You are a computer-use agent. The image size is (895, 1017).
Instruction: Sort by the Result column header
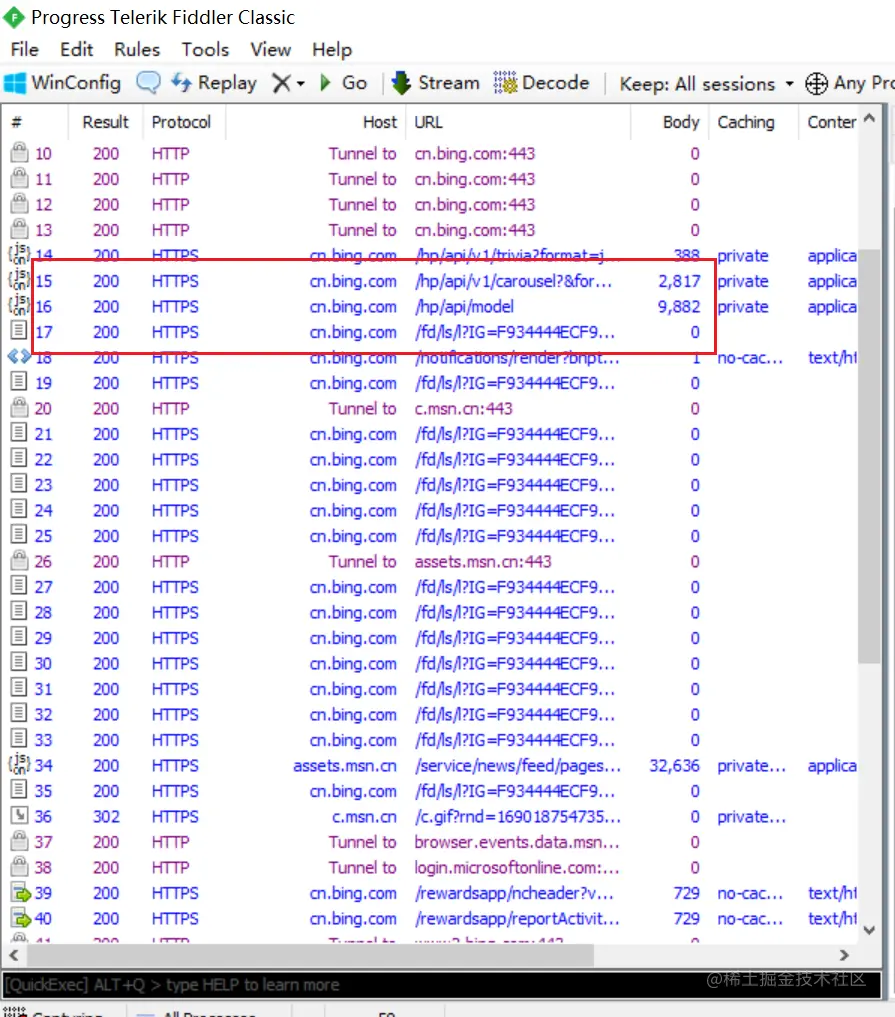(x=106, y=122)
